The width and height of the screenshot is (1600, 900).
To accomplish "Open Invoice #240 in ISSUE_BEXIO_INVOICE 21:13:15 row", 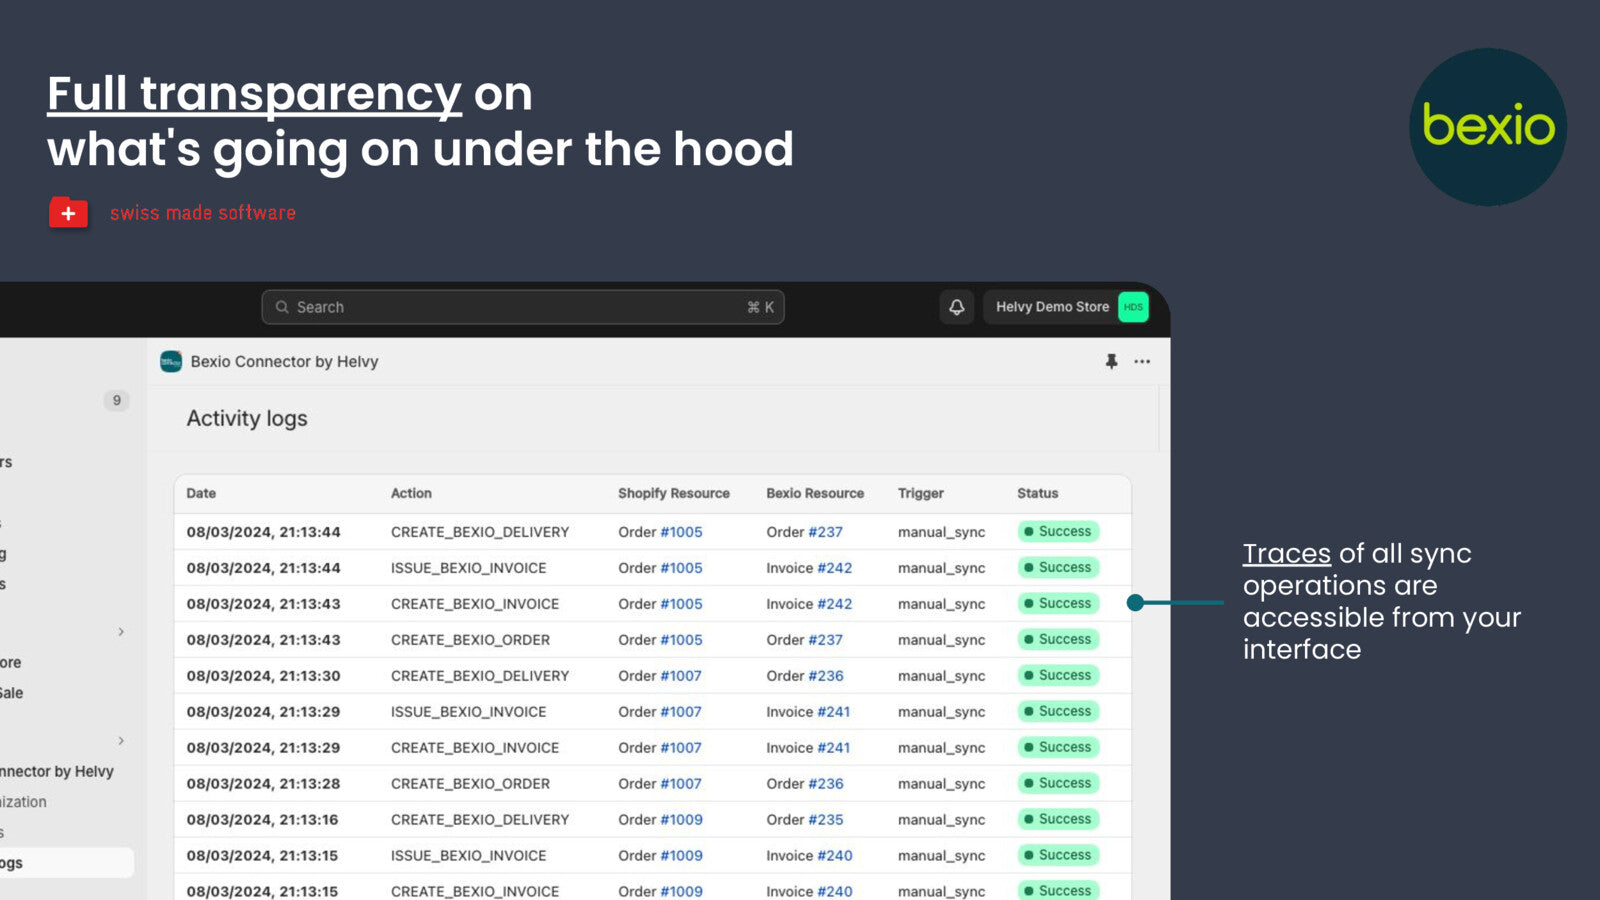I will [835, 856].
